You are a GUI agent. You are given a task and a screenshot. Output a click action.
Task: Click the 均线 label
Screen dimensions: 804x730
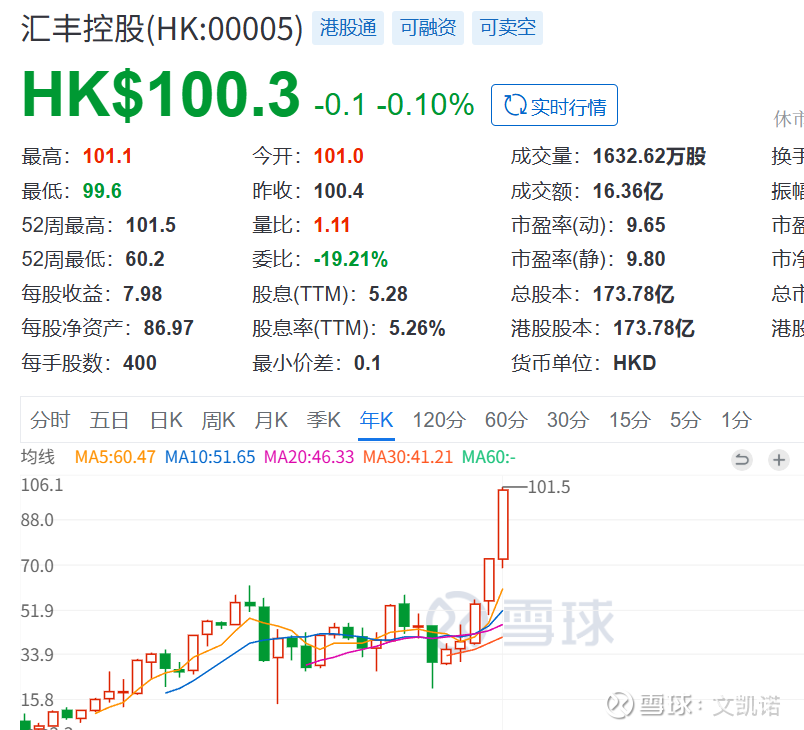coord(37,457)
